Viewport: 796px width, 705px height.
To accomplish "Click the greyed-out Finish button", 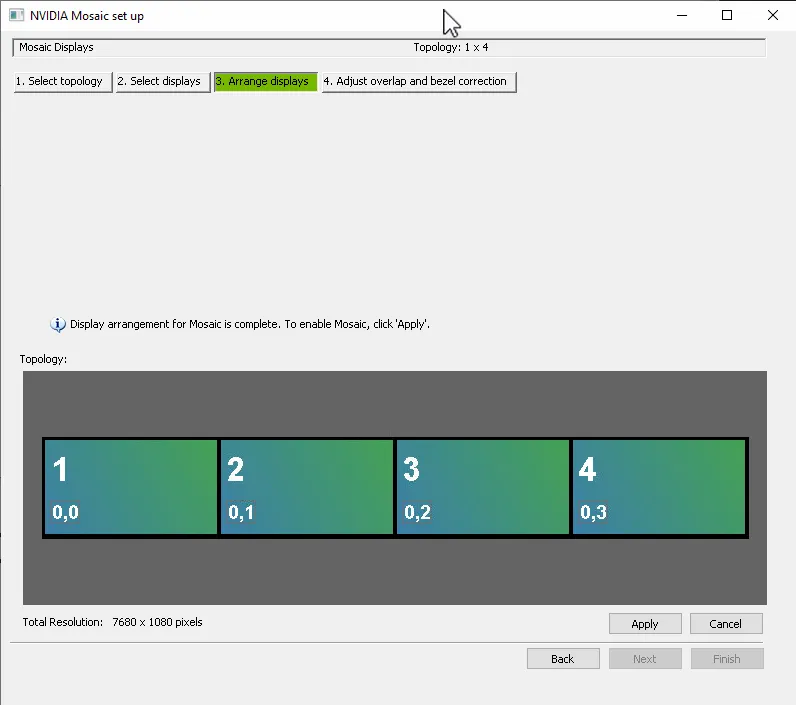I will click(726, 659).
